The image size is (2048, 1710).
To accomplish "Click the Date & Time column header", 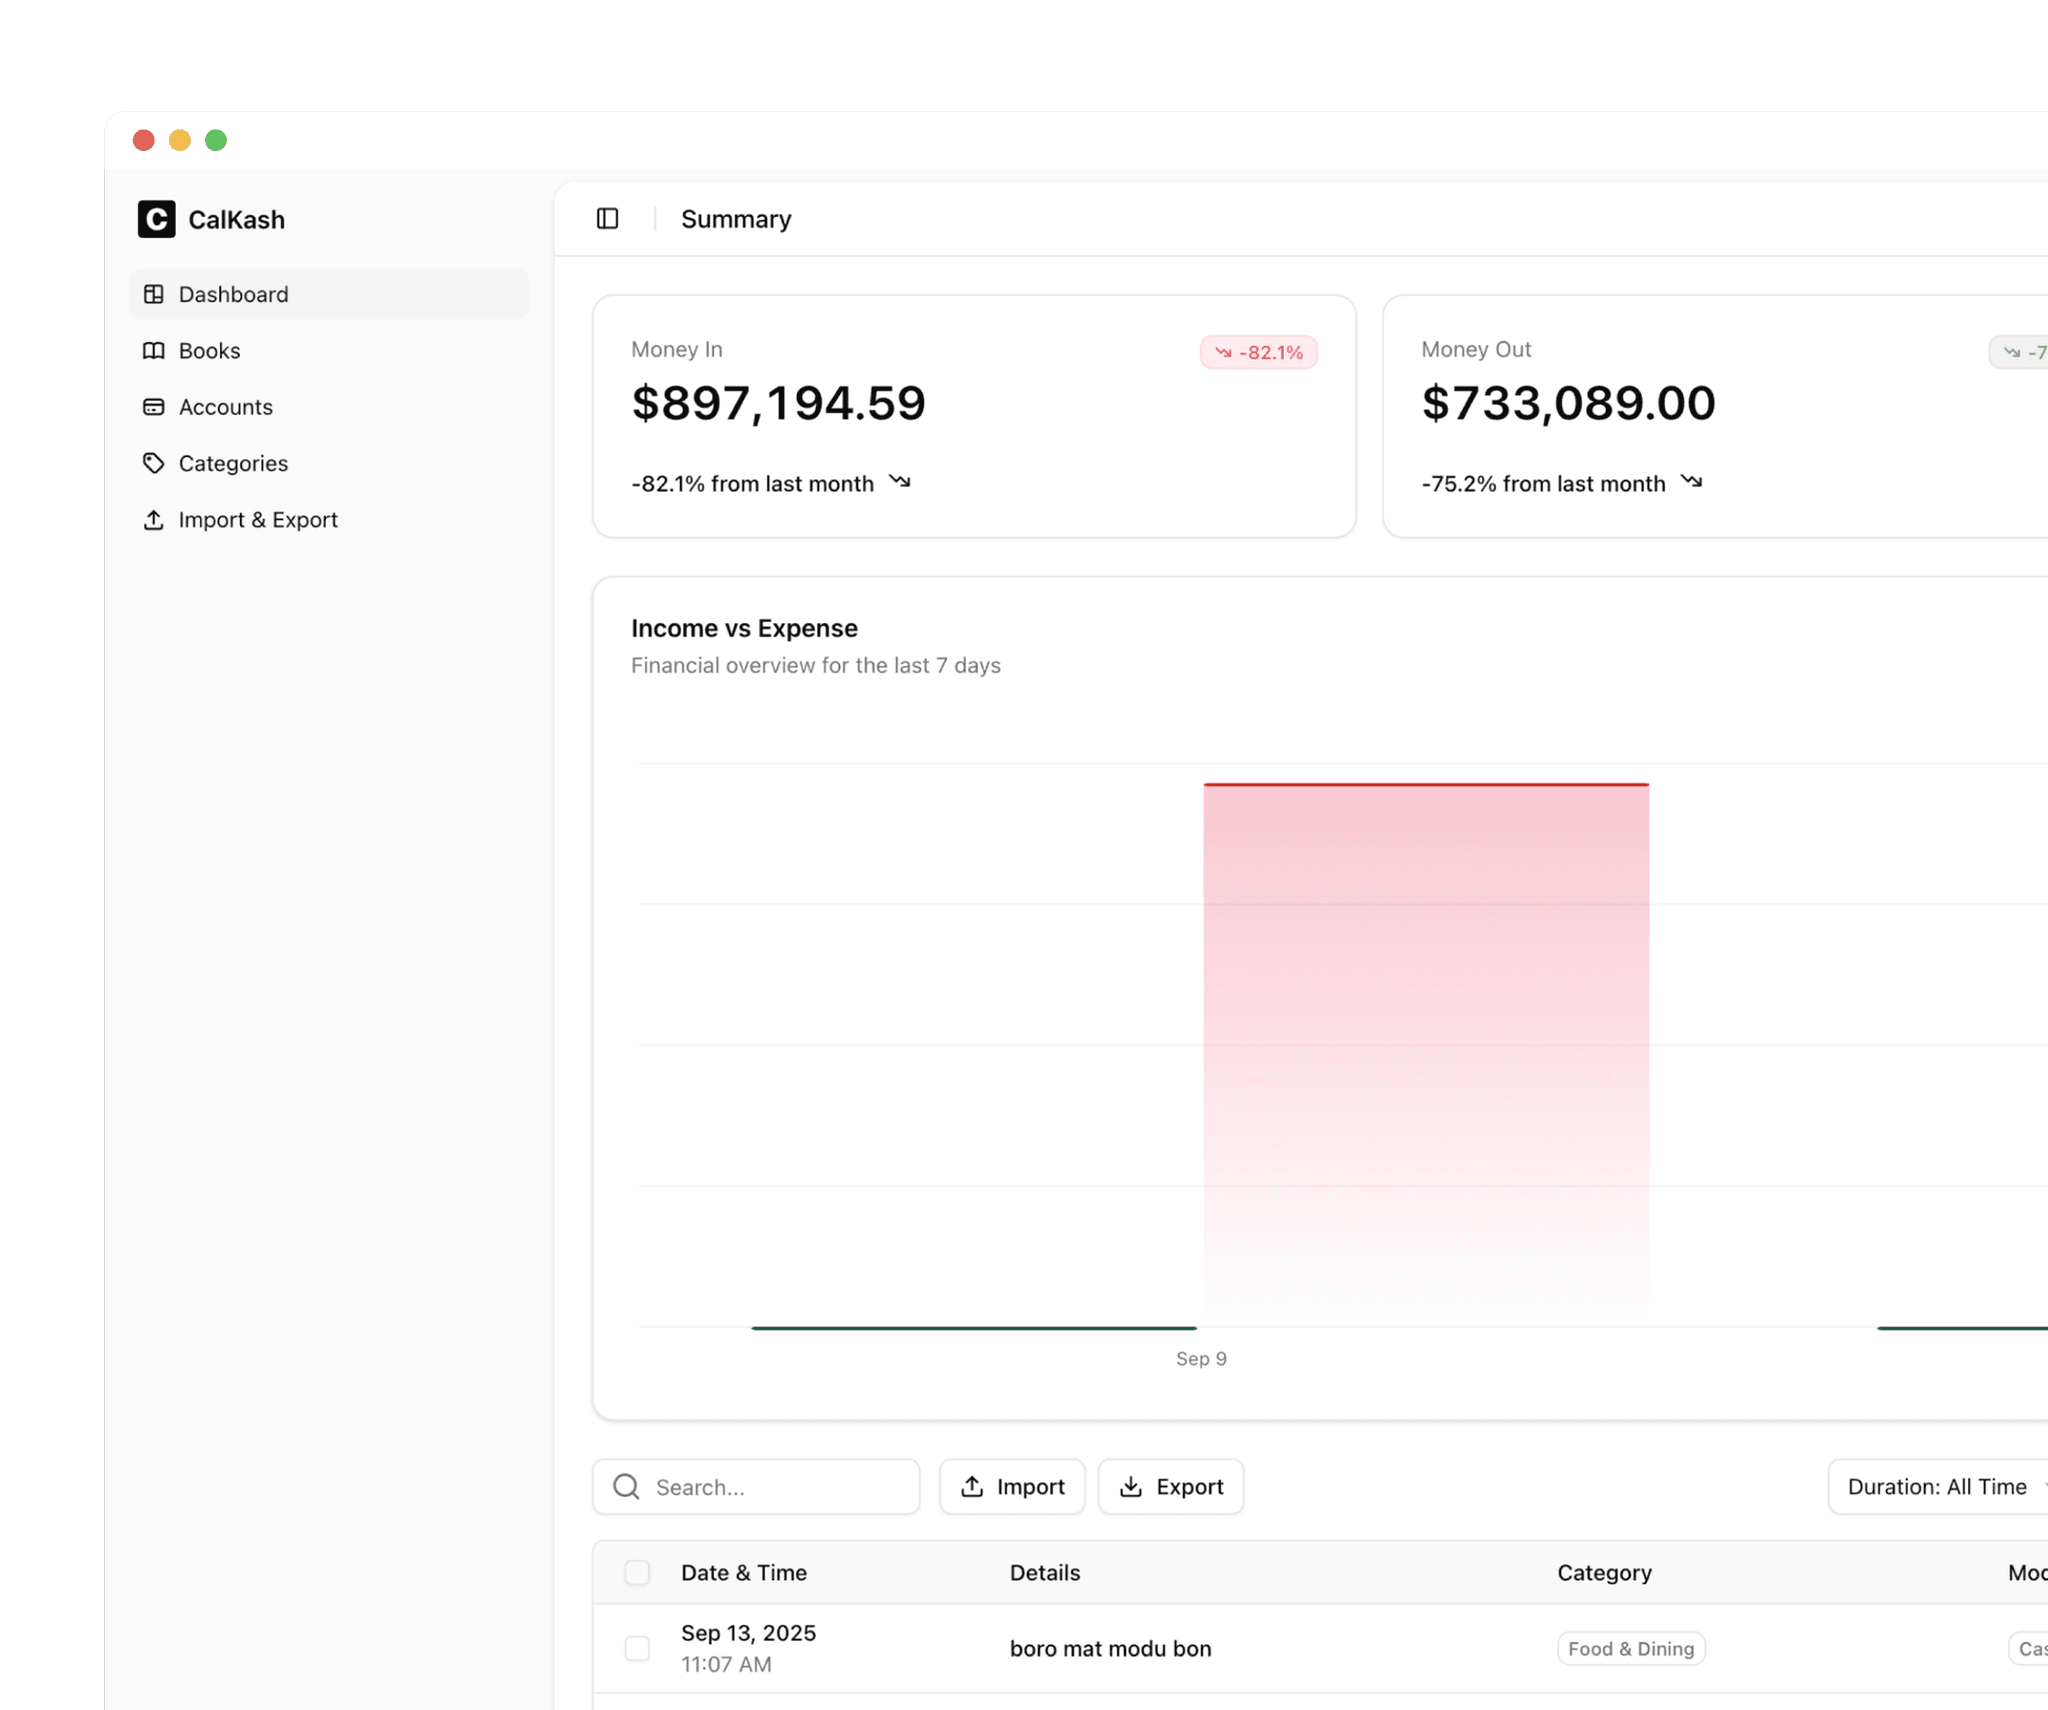I will [x=744, y=1572].
